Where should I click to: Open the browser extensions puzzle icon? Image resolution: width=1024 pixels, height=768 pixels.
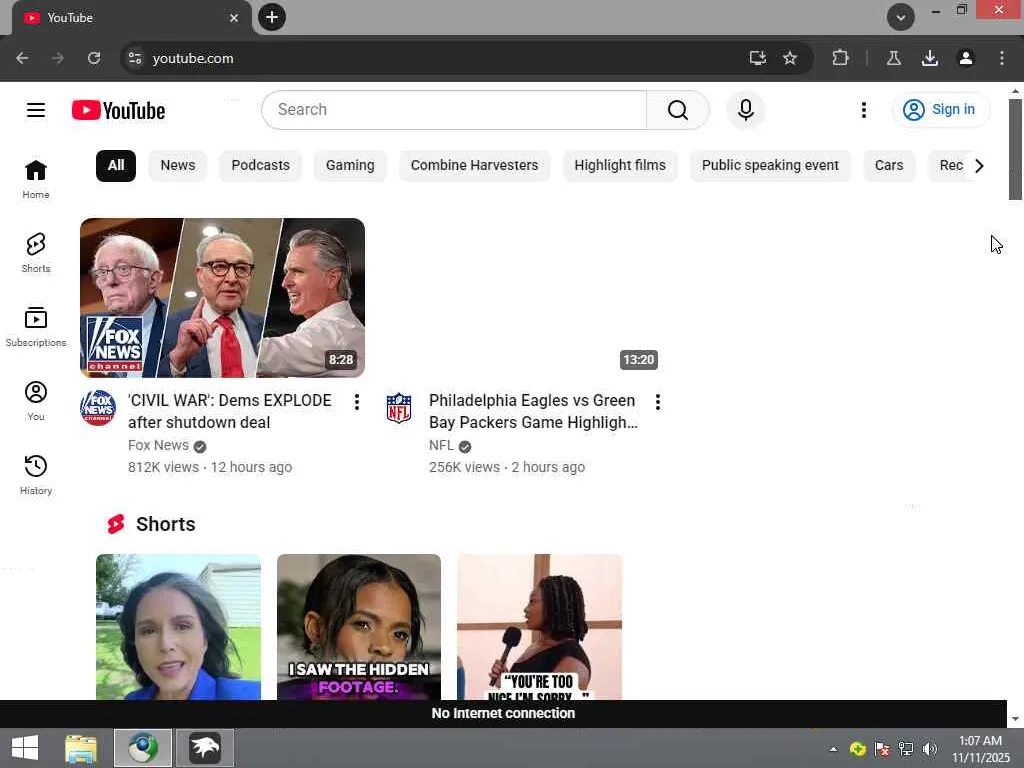pyautogui.click(x=840, y=58)
